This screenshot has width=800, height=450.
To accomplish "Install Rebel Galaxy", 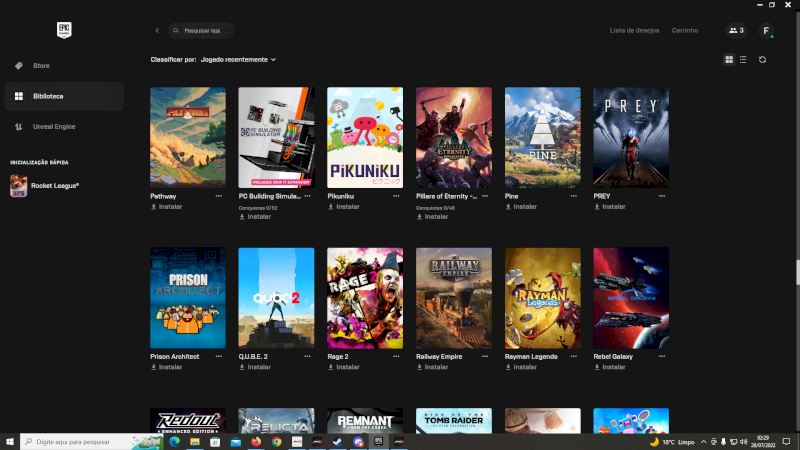I will (x=610, y=367).
